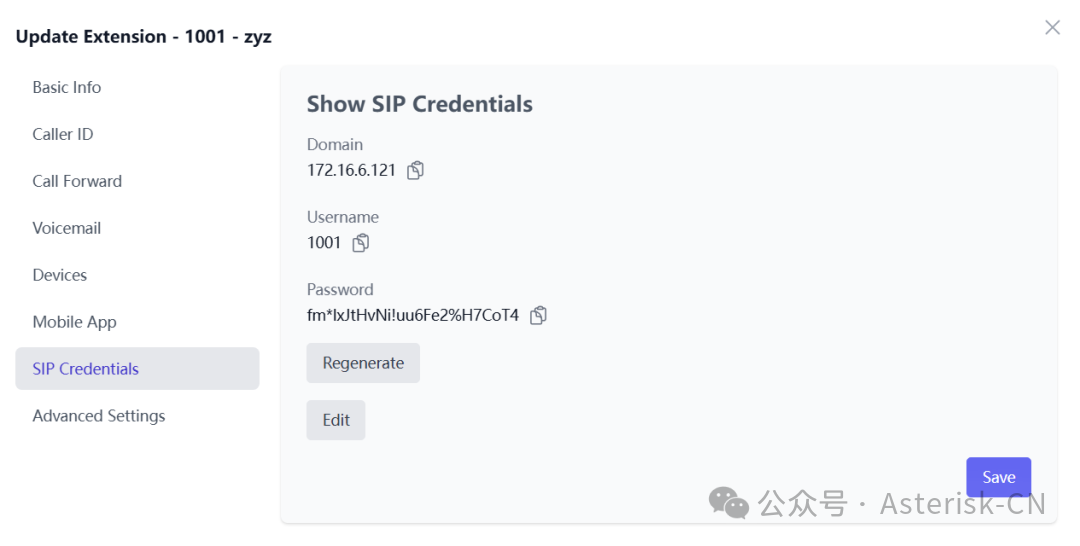This screenshot has width=1080, height=546.
Task: Click the domain address 172.16.6.121
Action: [352, 170]
